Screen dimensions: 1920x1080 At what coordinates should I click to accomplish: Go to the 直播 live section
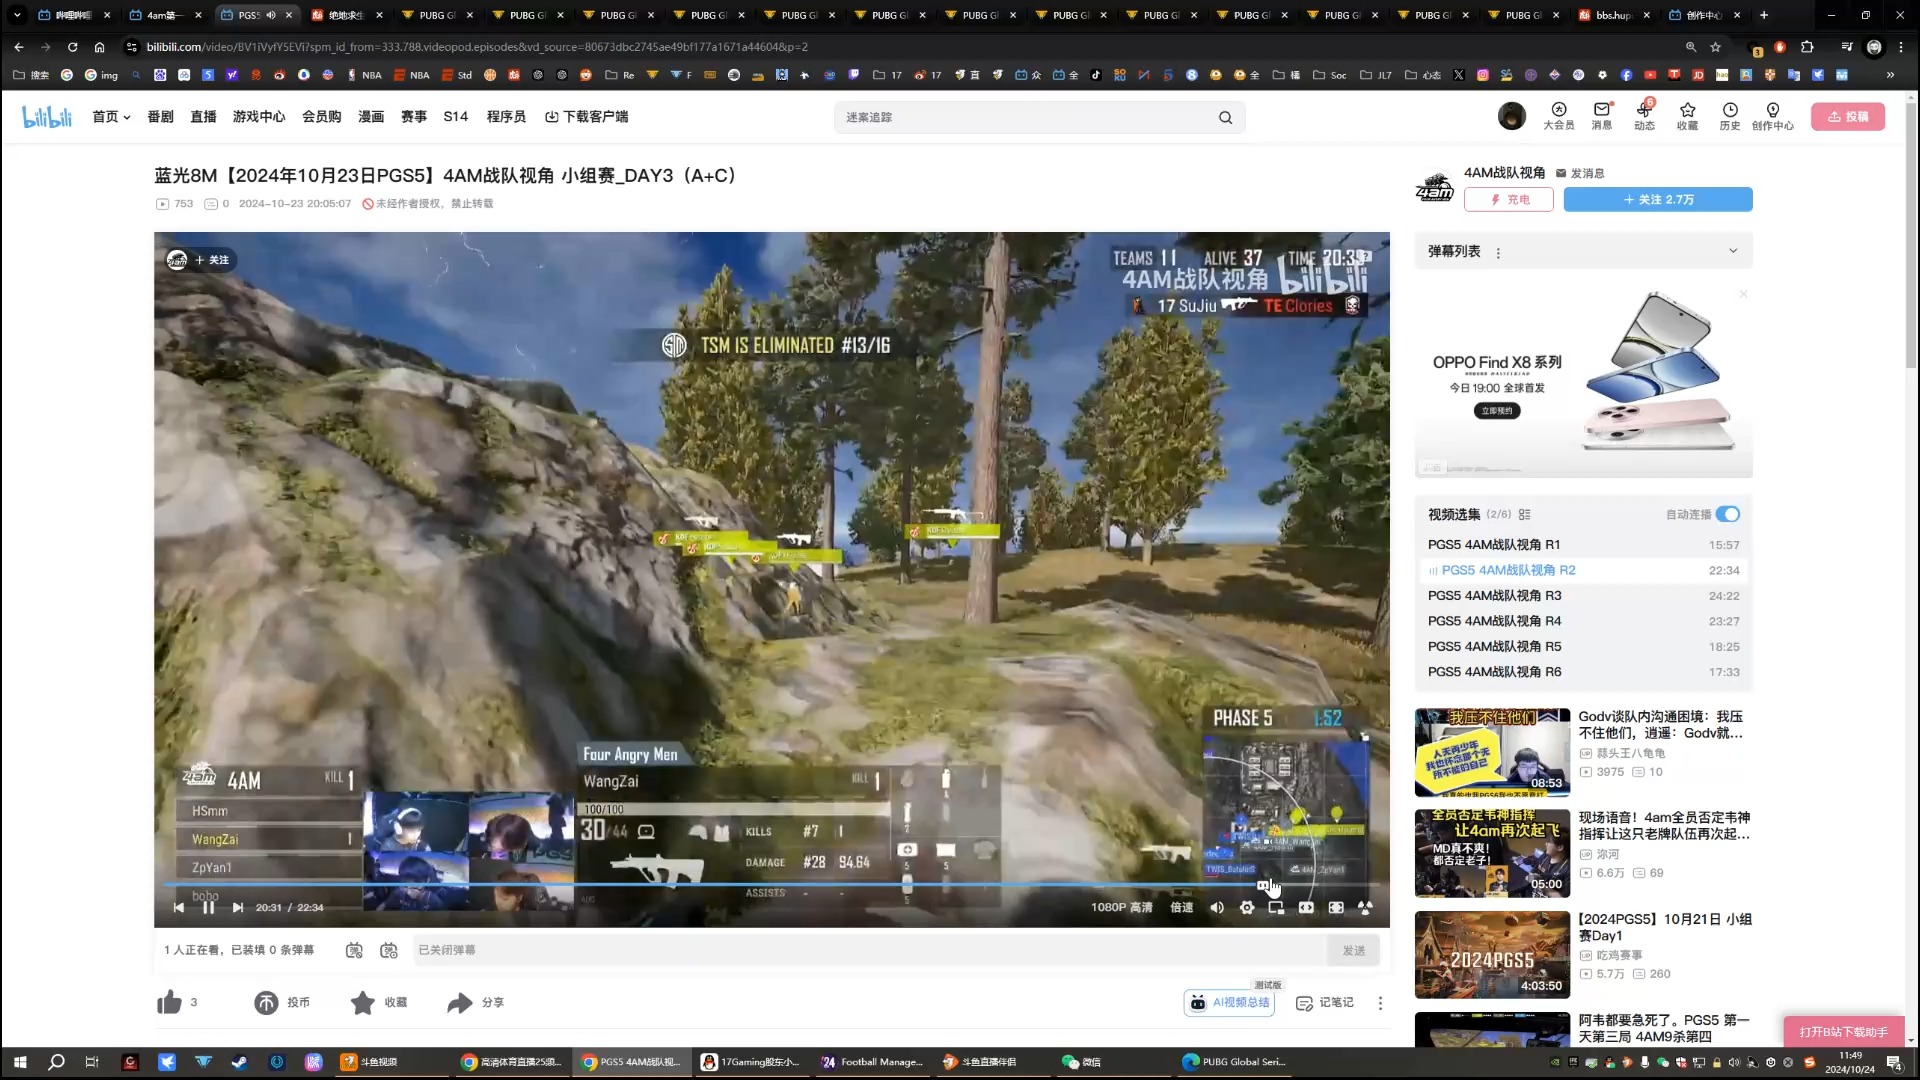point(203,117)
